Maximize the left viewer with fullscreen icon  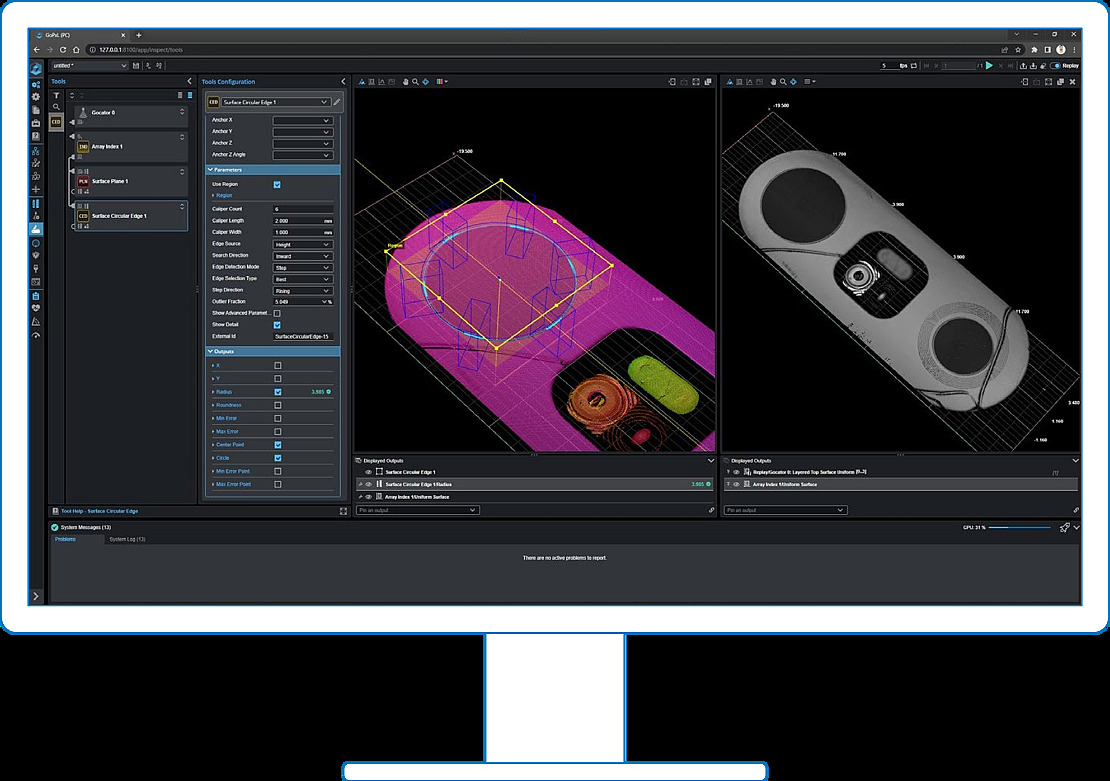pos(696,82)
